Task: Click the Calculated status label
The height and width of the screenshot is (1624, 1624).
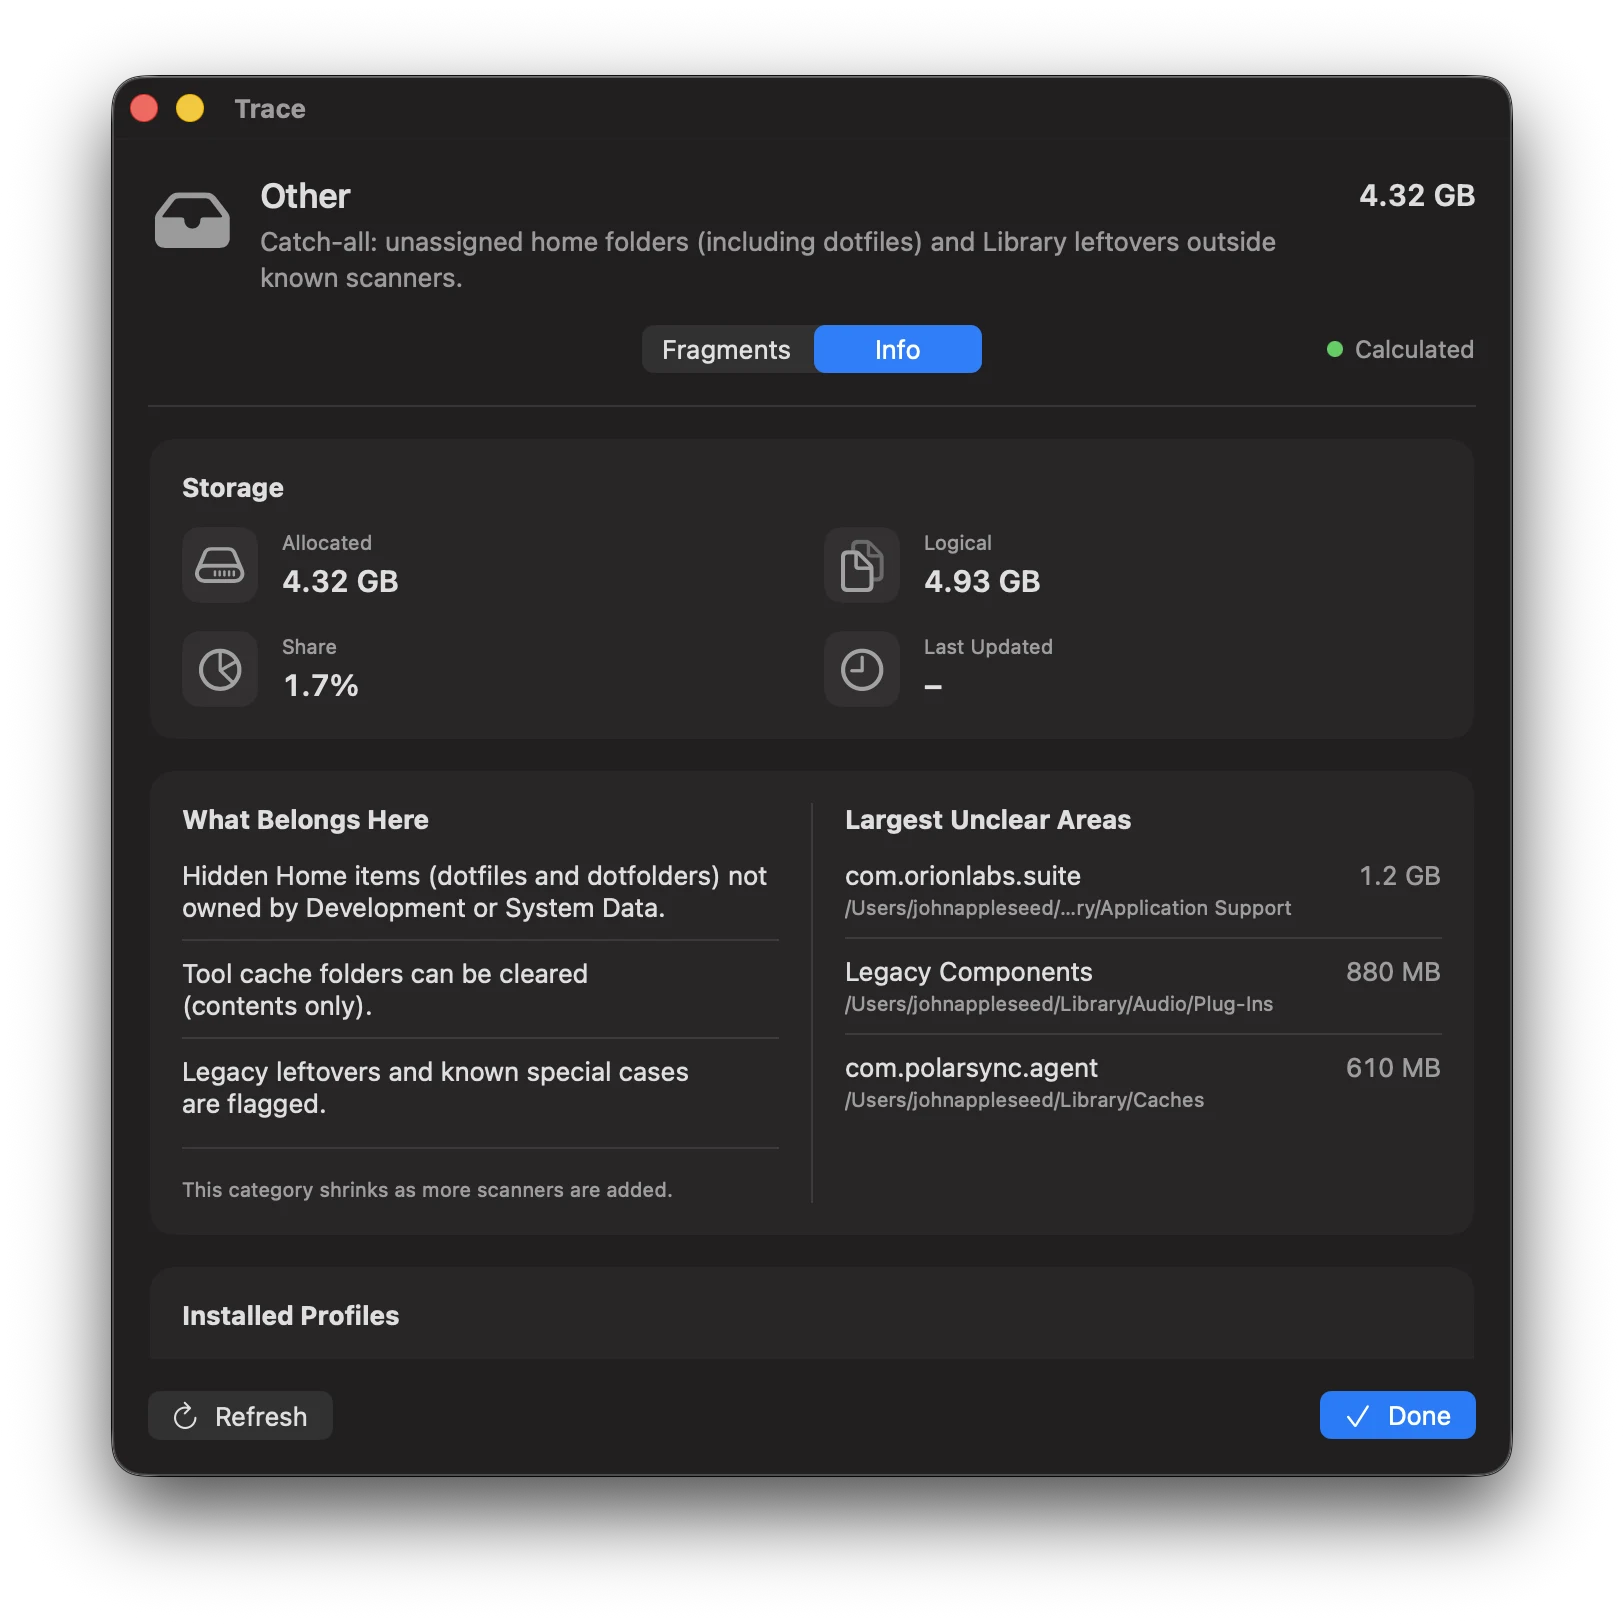Action: (1414, 349)
